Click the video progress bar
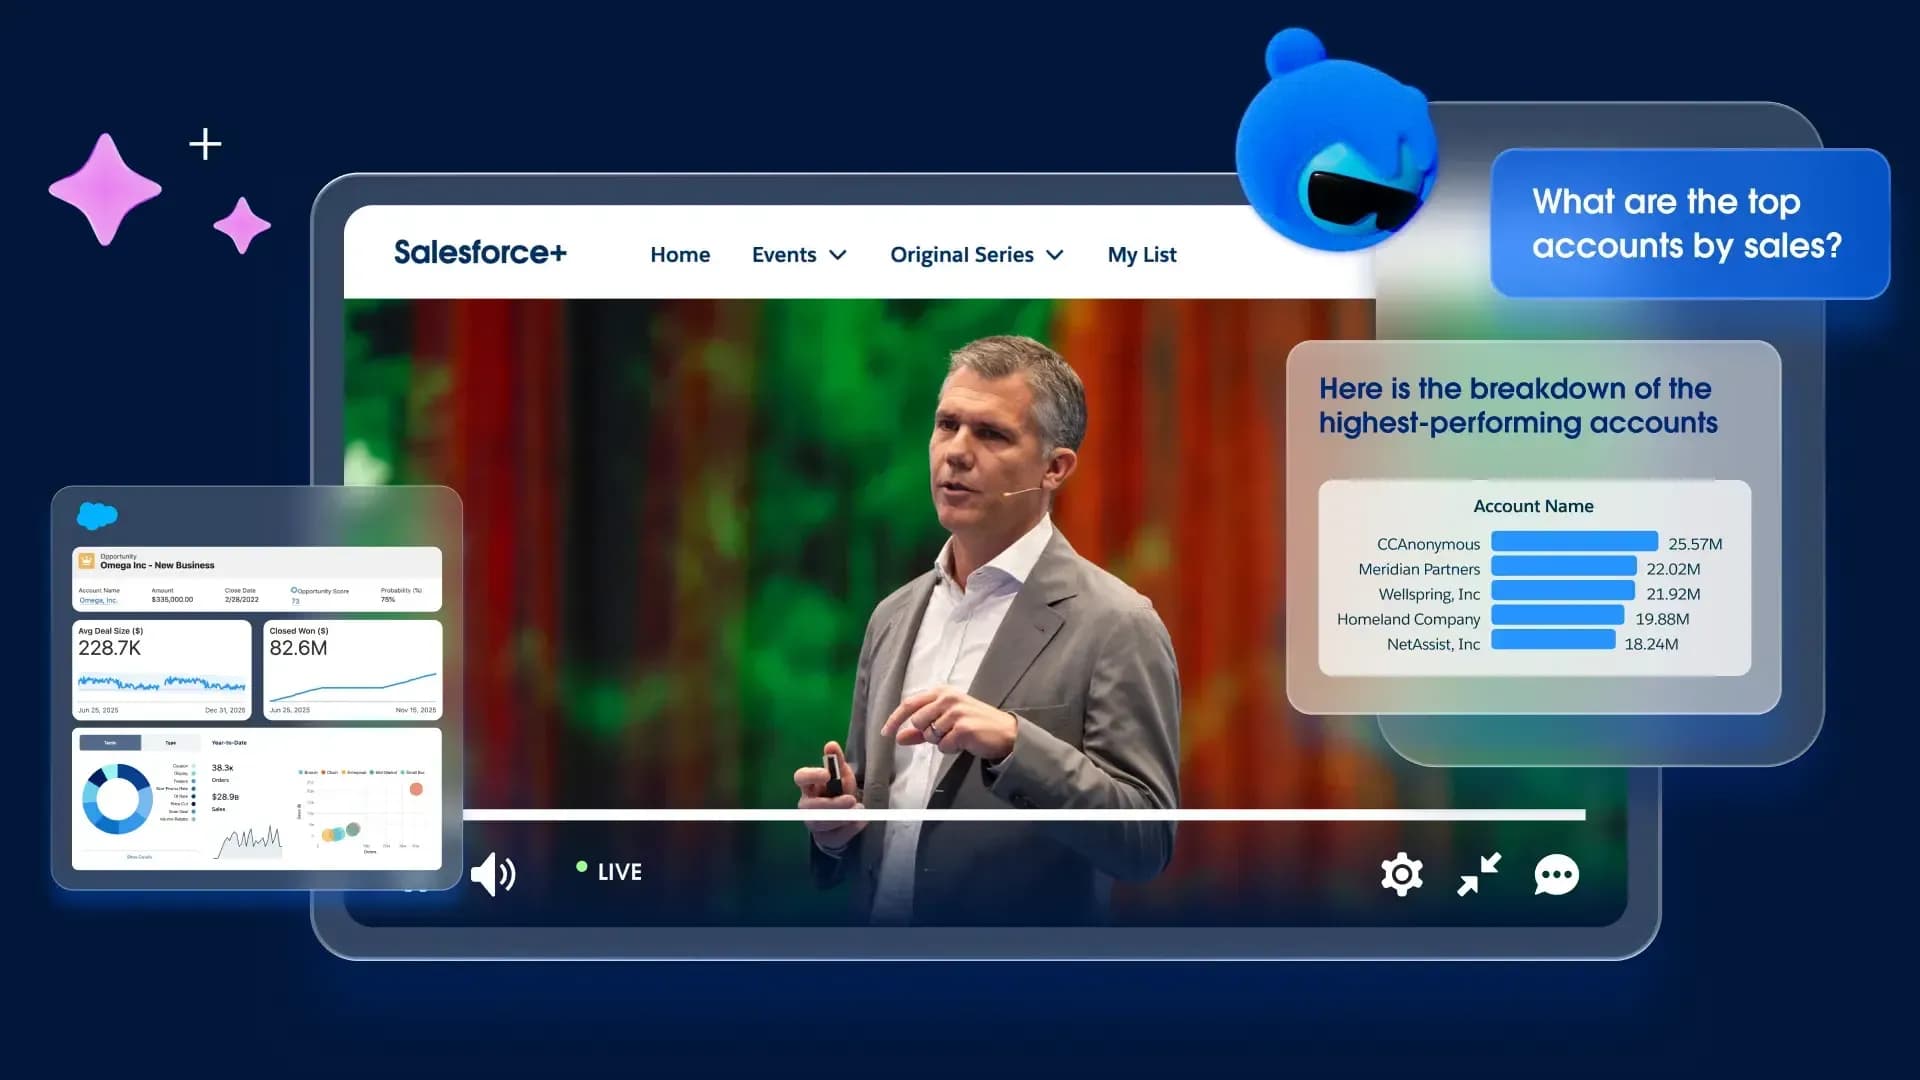Screen dimensions: 1920x1080 pos(1023,815)
